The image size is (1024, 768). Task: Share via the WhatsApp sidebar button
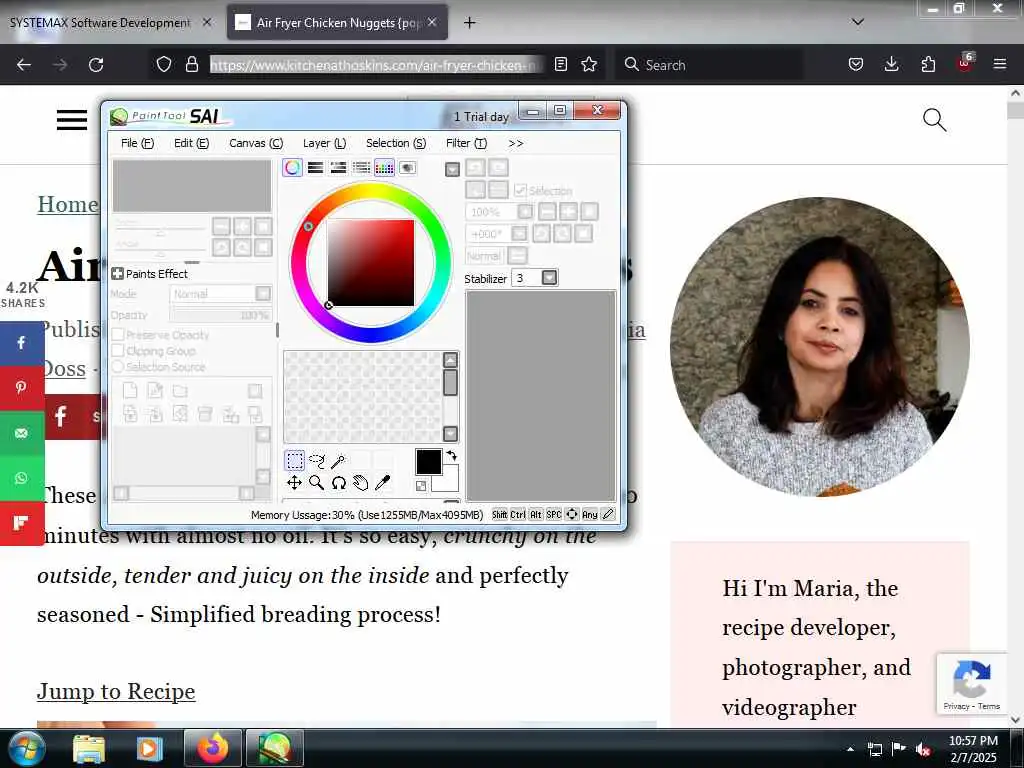click(x=22, y=478)
